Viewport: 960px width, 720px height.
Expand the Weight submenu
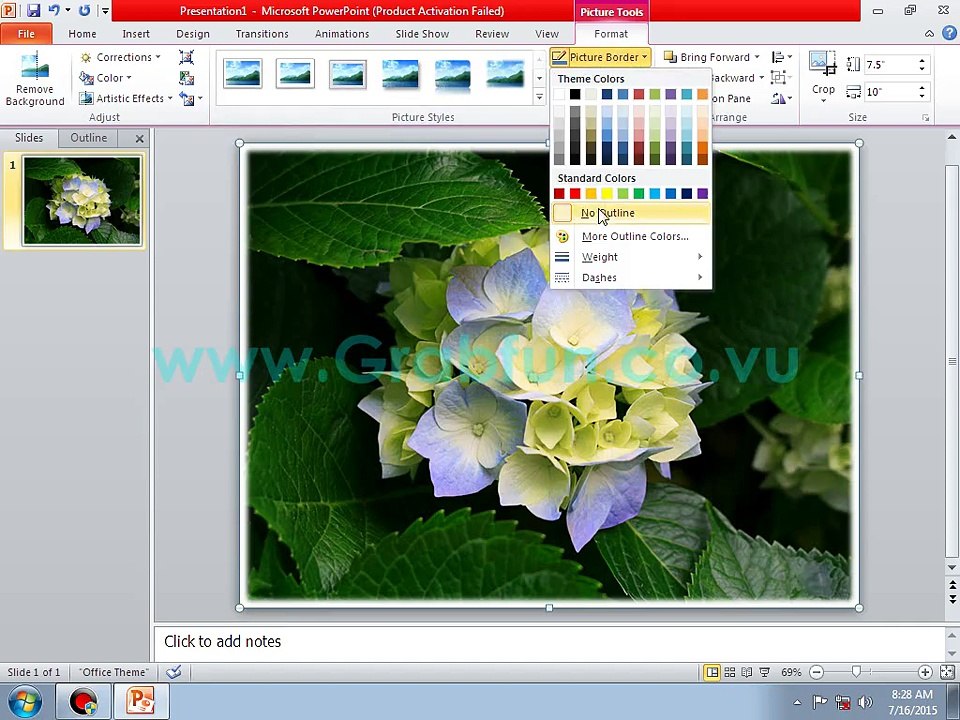tap(631, 257)
